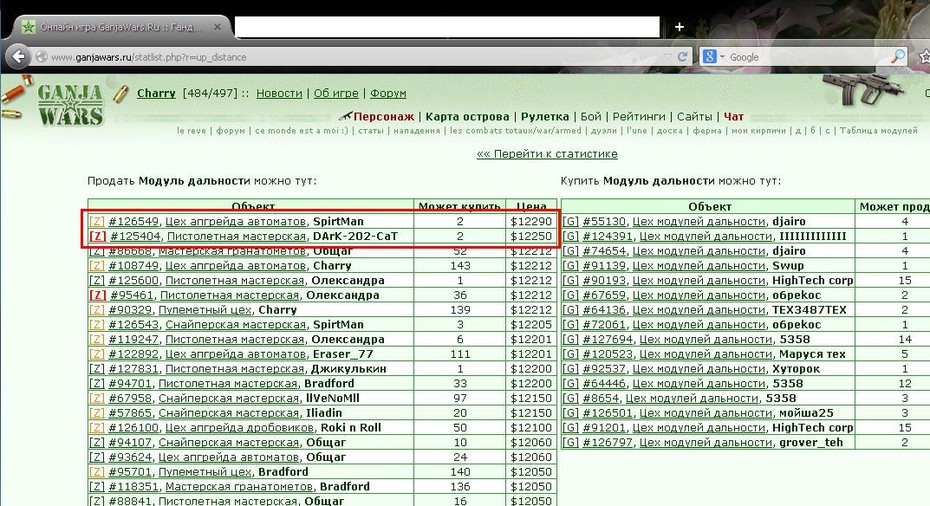Open the Google search engine dropdown

(714, 57)
